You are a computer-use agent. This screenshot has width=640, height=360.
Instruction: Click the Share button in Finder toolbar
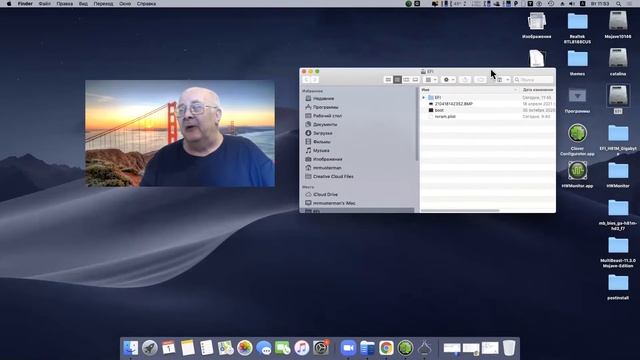click(465, 80)
